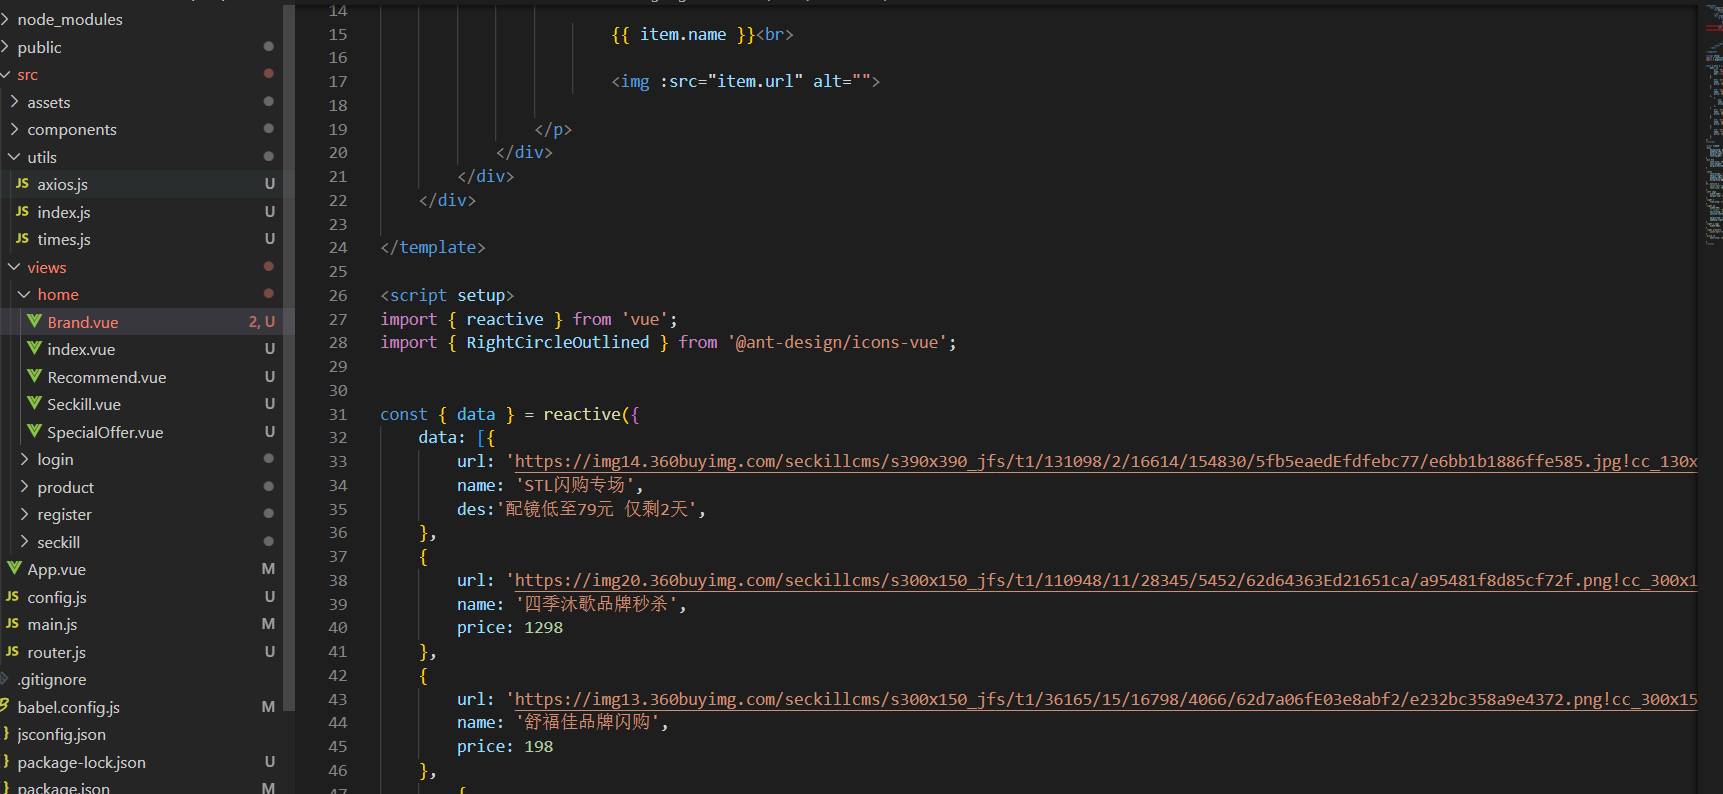Viewport: 1723px width, 794px height.
Task: Click the 'script setup' tag on line 26
Action: click(447, 295)
